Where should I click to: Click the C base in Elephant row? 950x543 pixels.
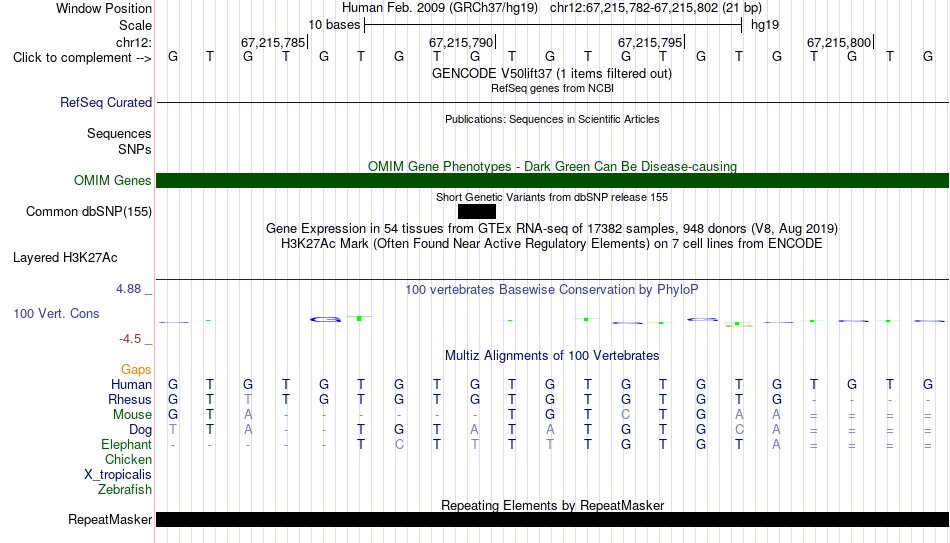tap(399, 445)
